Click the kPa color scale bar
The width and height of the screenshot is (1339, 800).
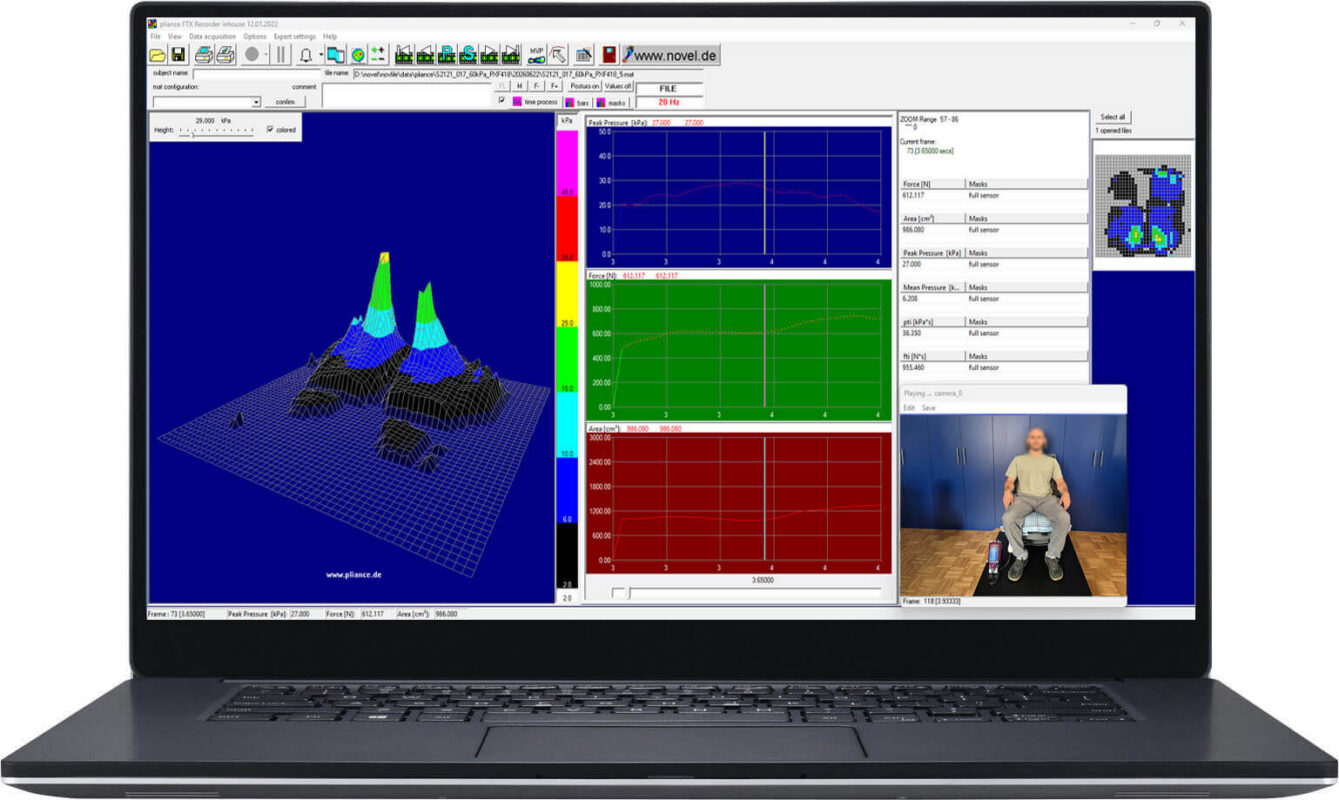coord(567,360)
